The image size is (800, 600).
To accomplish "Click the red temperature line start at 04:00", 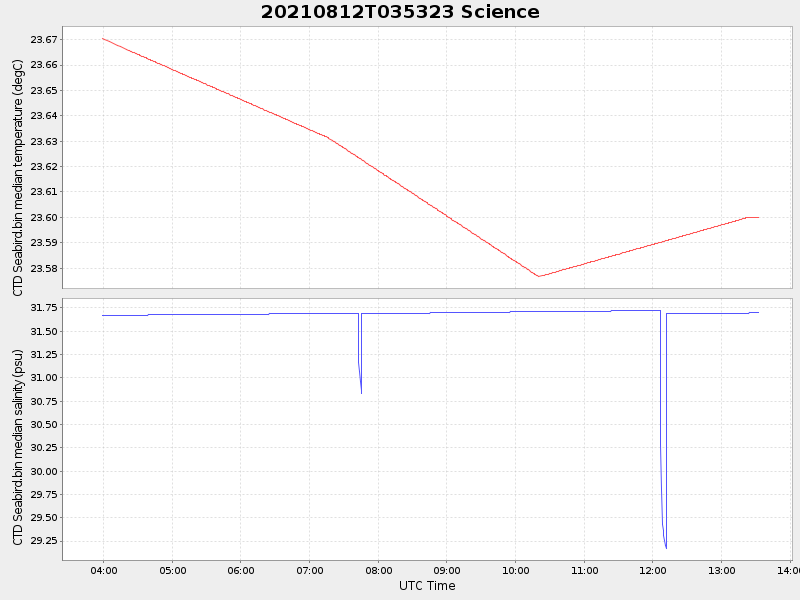I will 103,38.
